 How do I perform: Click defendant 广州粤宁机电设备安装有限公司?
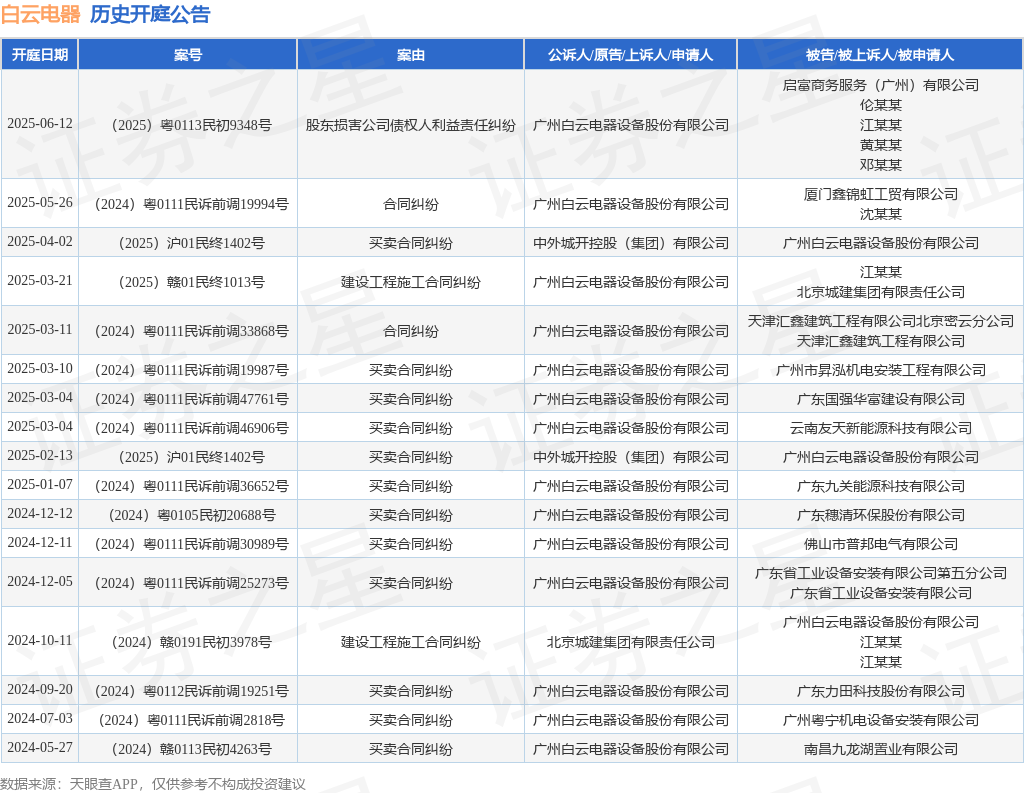[880, 720]
